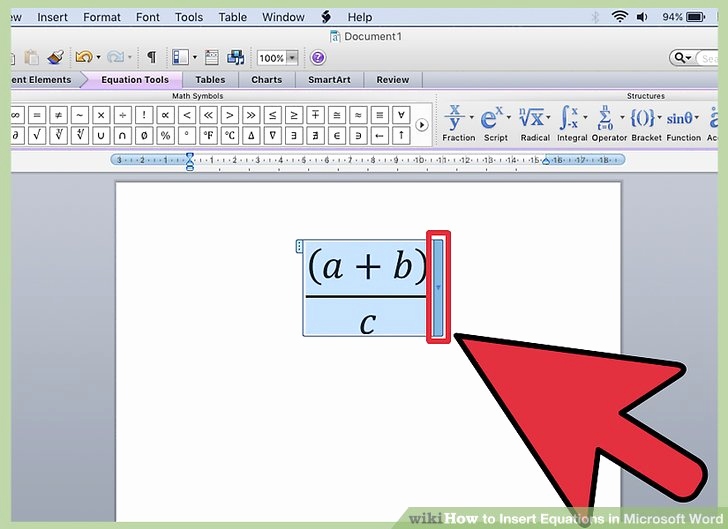Insert the identical-to triple bar symbol
The width and height of the screenshot is (728, 529).
tap(380, 115)
